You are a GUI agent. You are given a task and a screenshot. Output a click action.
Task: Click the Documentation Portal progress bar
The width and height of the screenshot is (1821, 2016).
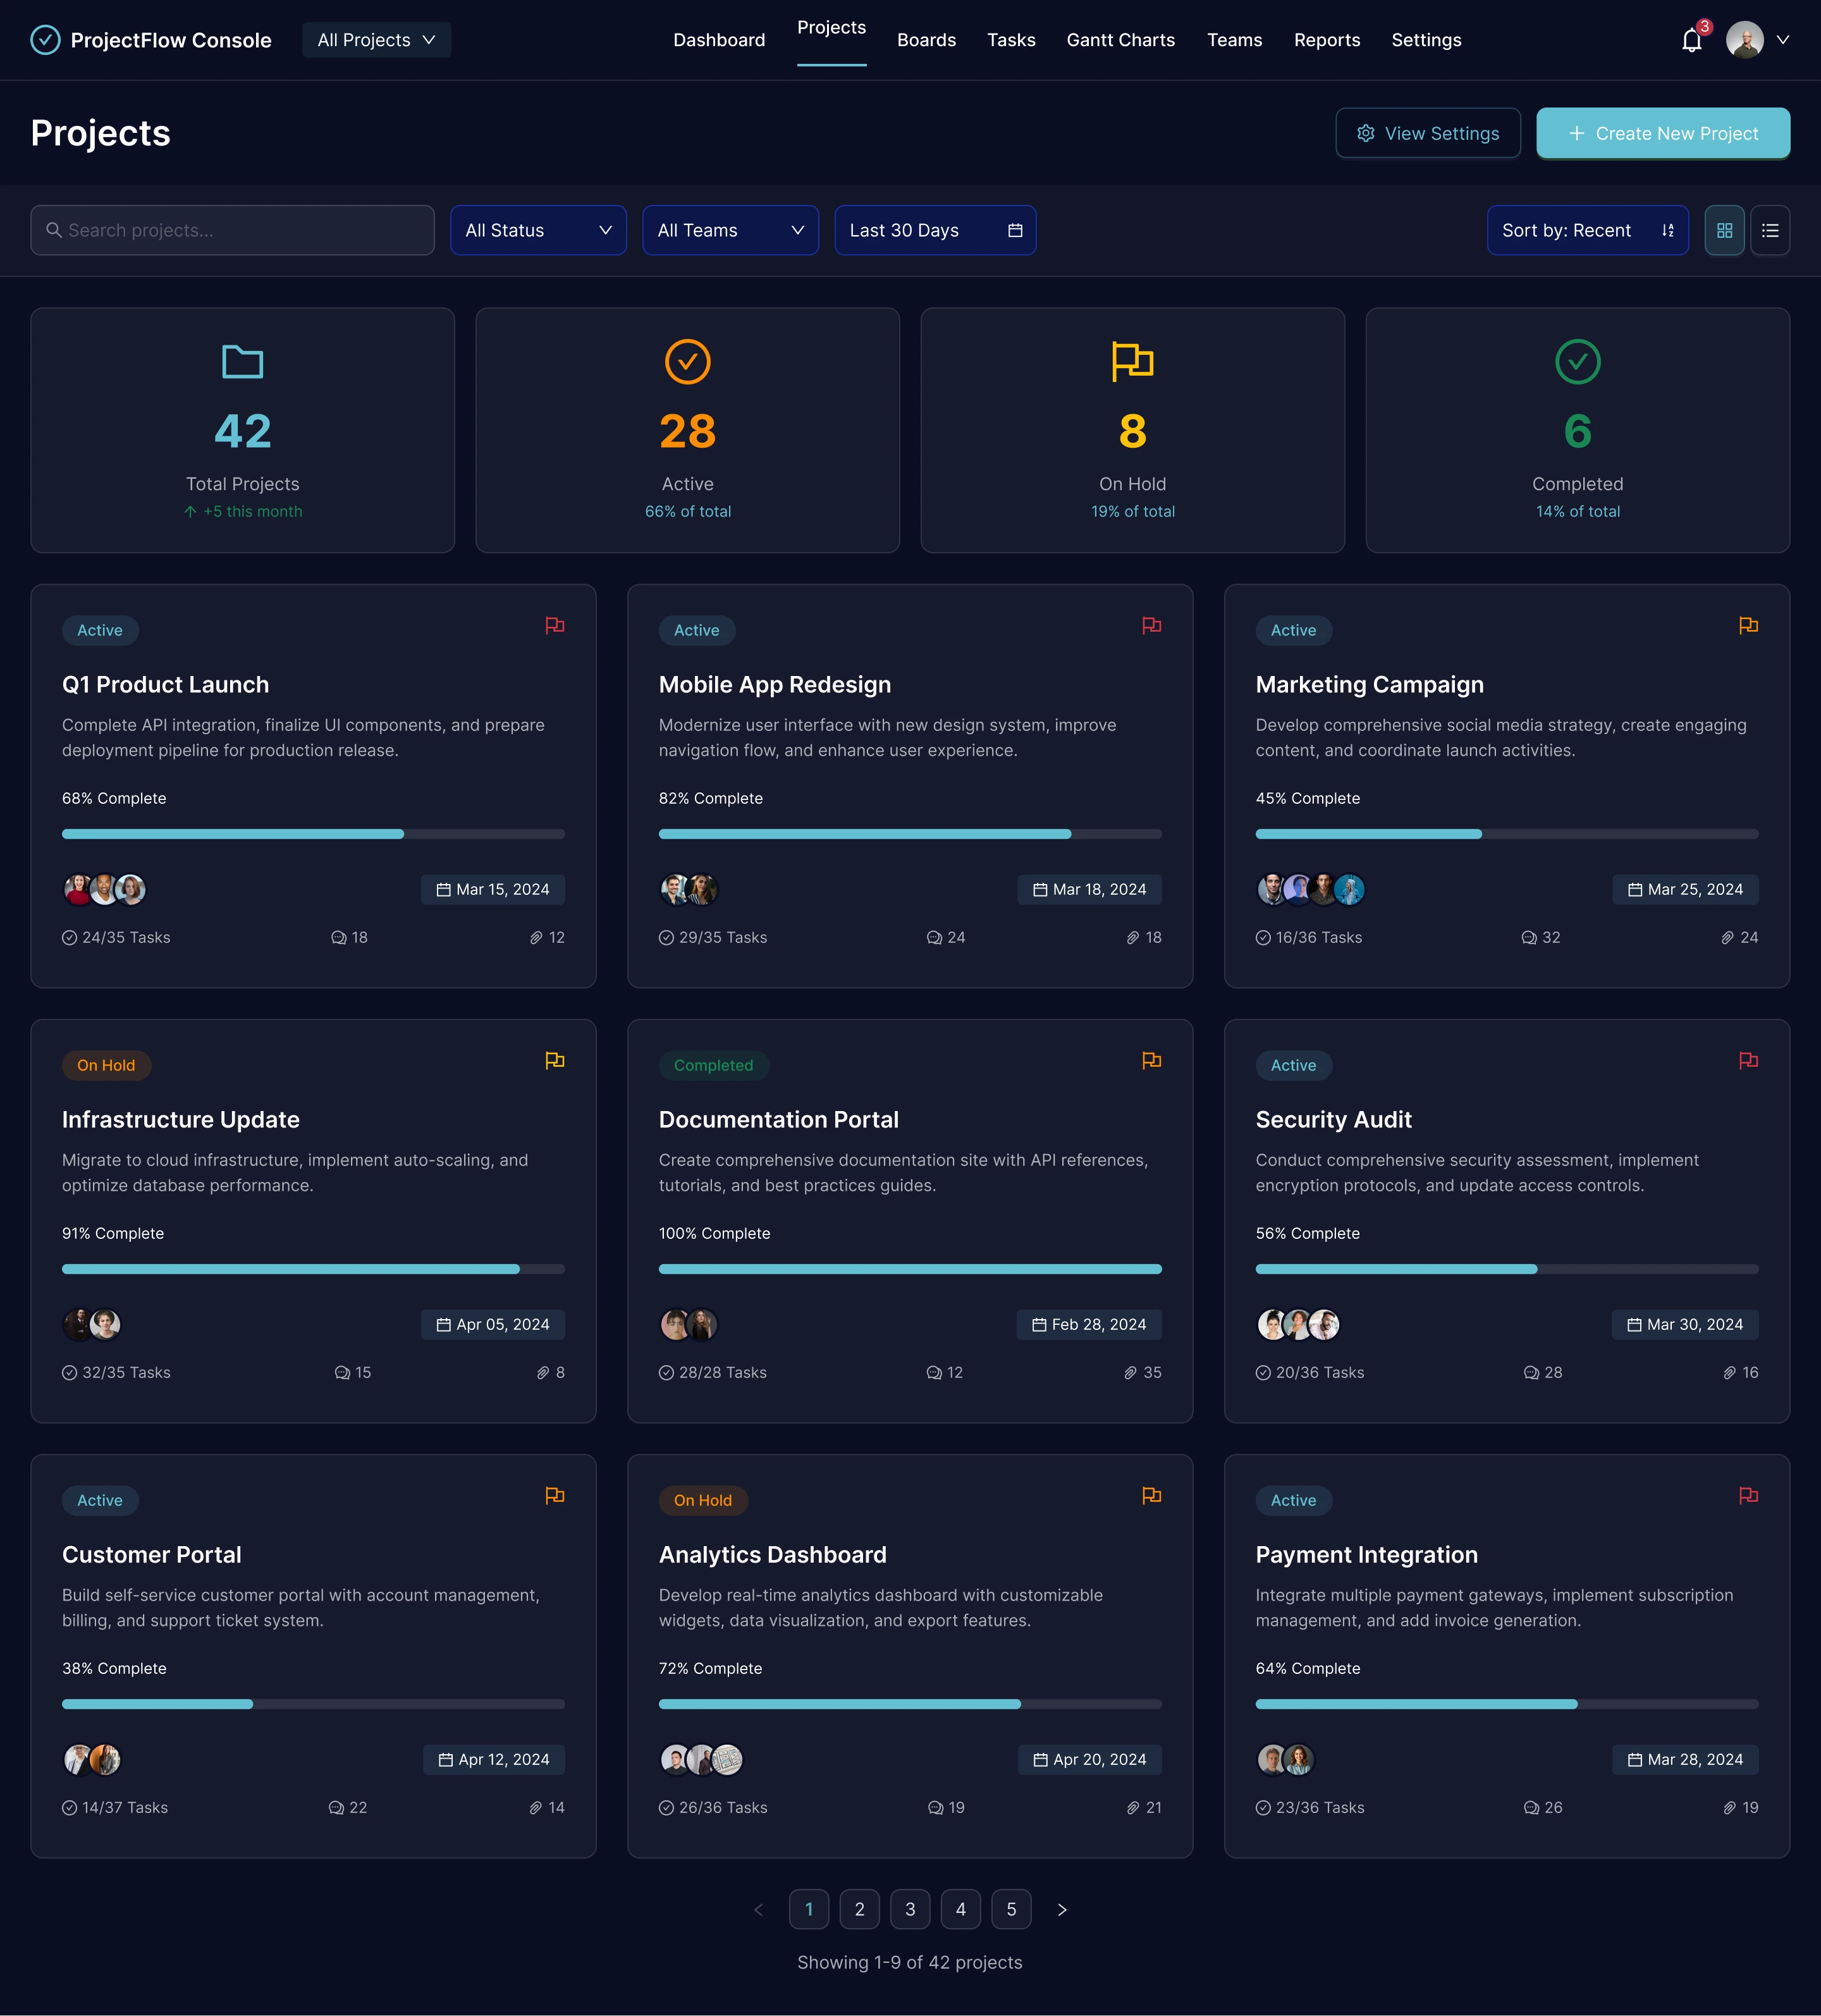tap(909, 1269)
